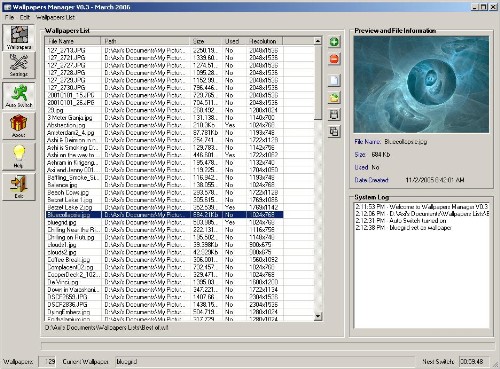
Task: Click the save list floppy icon
Action: pyautogui.click(x=334, y=115)
